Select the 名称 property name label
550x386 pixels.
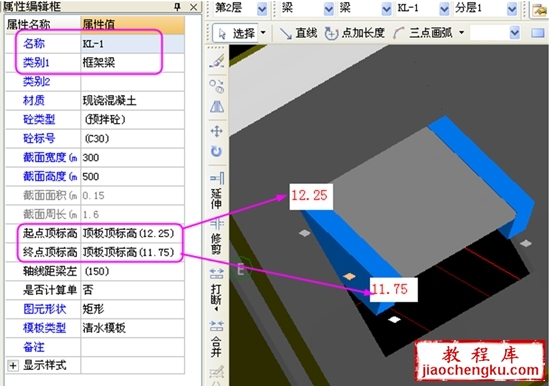34,44
